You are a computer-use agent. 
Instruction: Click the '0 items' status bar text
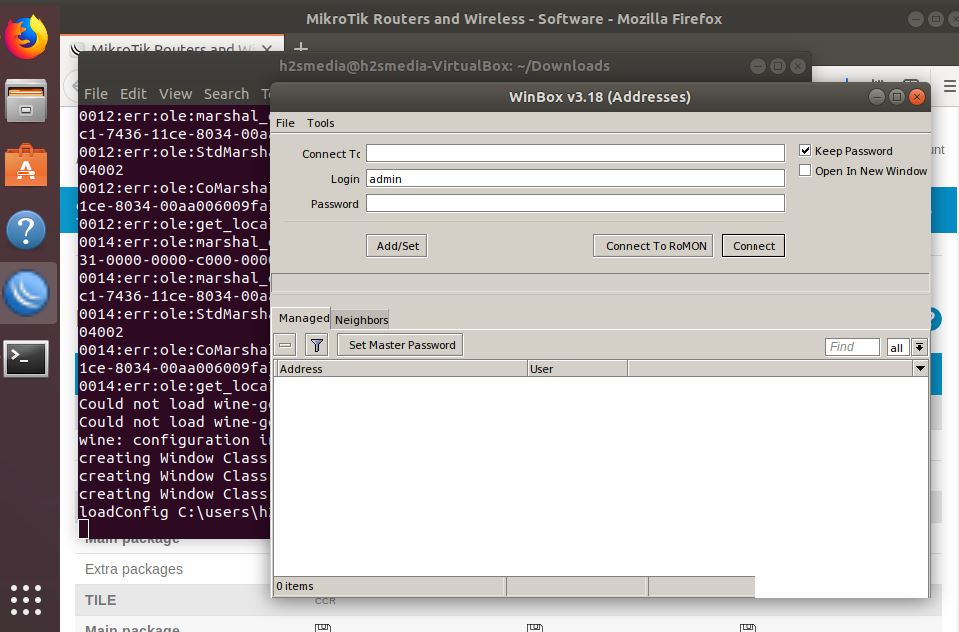295,586
